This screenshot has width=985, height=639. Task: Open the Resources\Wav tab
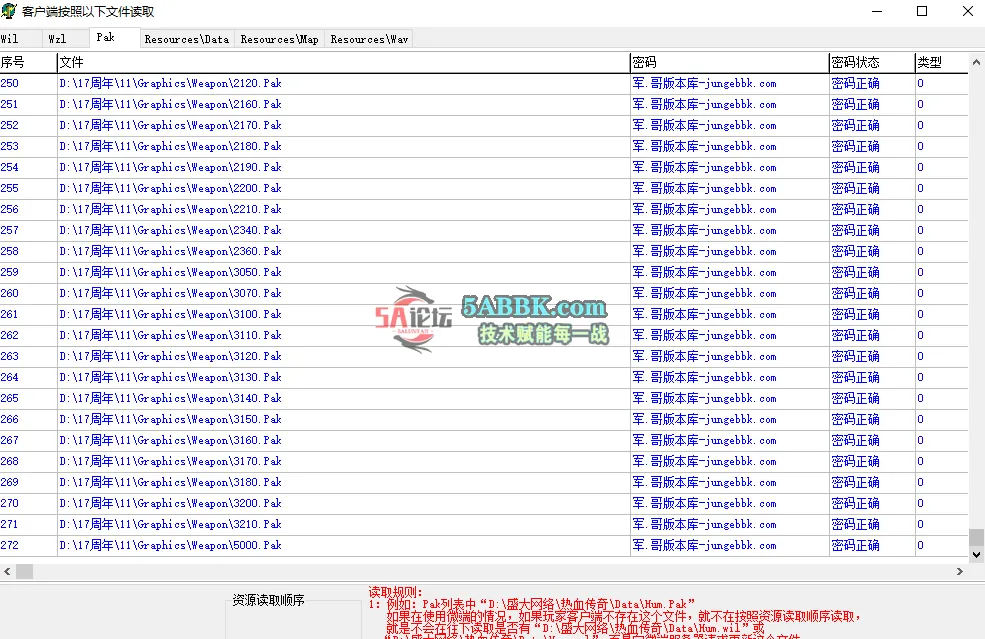[x=369, y=39]
